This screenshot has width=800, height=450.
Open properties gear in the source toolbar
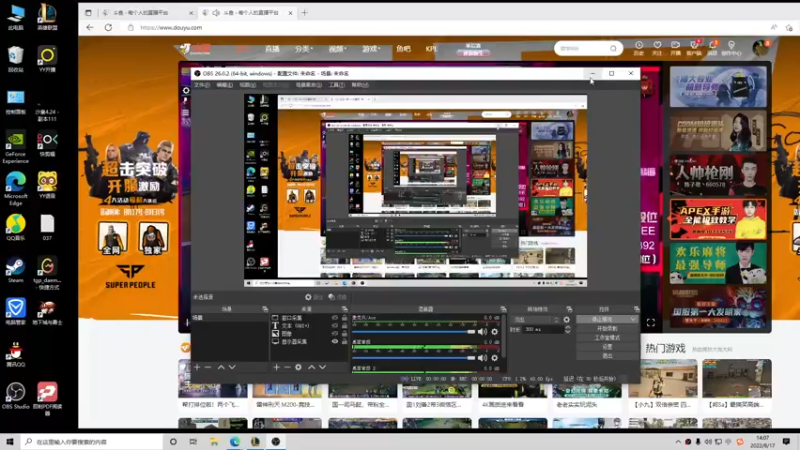coord(313,297)
